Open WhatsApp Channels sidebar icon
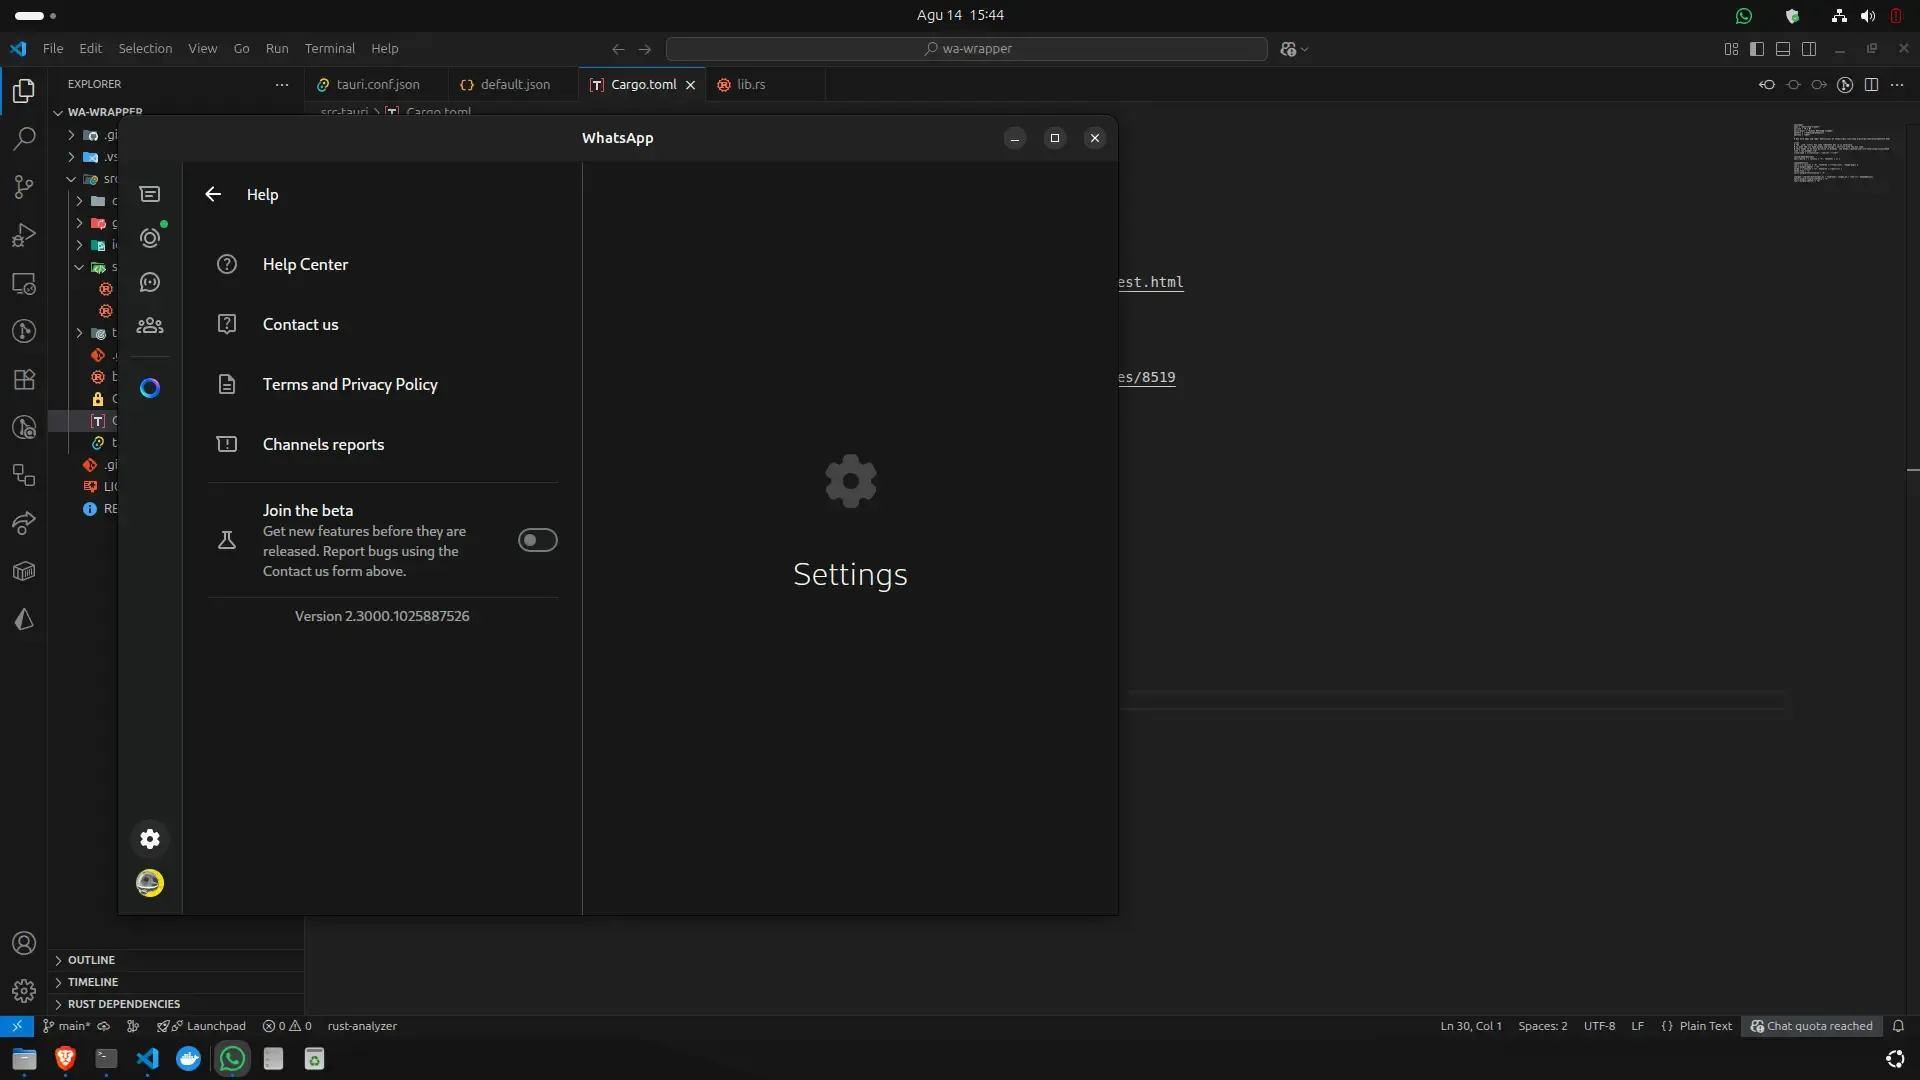The width and height of the screenshot is (1920, 1080). click(x=150, y=282)
